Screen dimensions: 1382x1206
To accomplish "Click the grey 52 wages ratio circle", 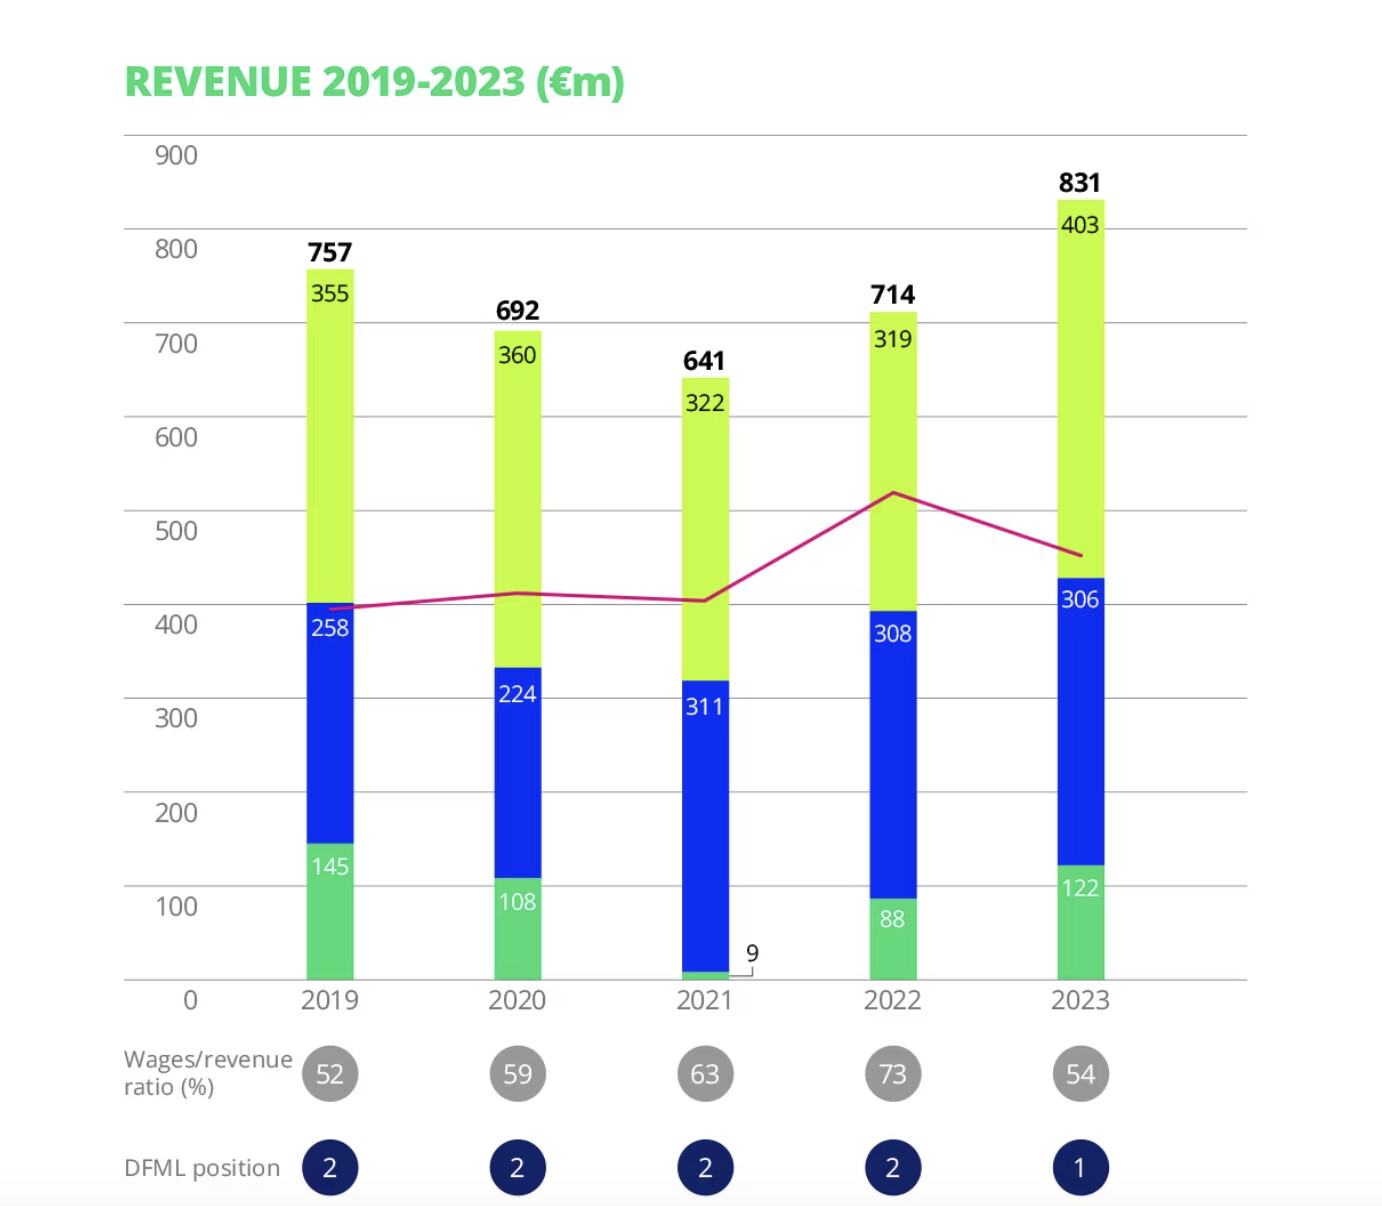I will [330, 1074].
